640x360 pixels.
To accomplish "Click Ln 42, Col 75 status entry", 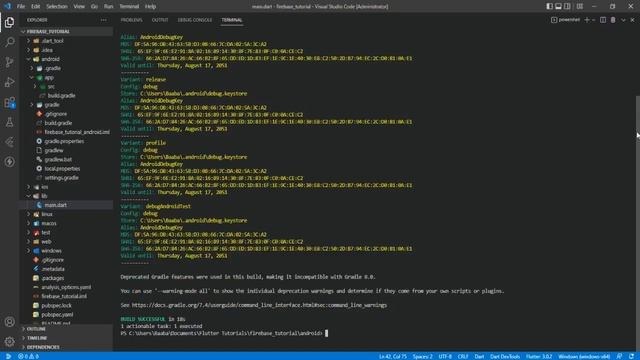I will pos(393,356).
